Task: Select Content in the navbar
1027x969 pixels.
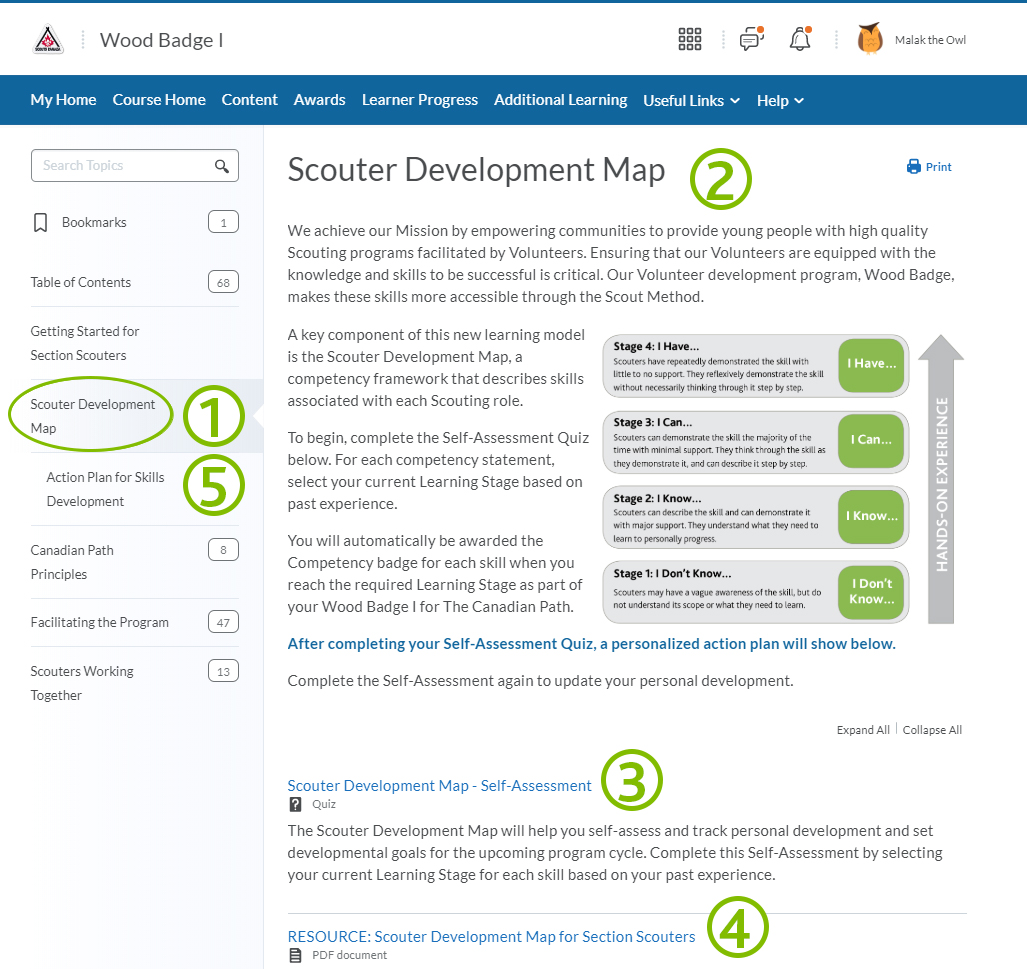Action: coord(250,100)
